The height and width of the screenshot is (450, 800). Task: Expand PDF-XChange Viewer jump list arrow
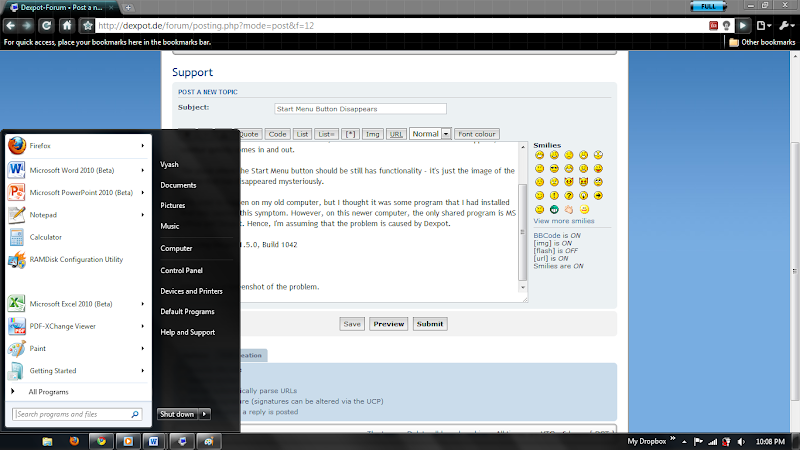click(143, 326)
